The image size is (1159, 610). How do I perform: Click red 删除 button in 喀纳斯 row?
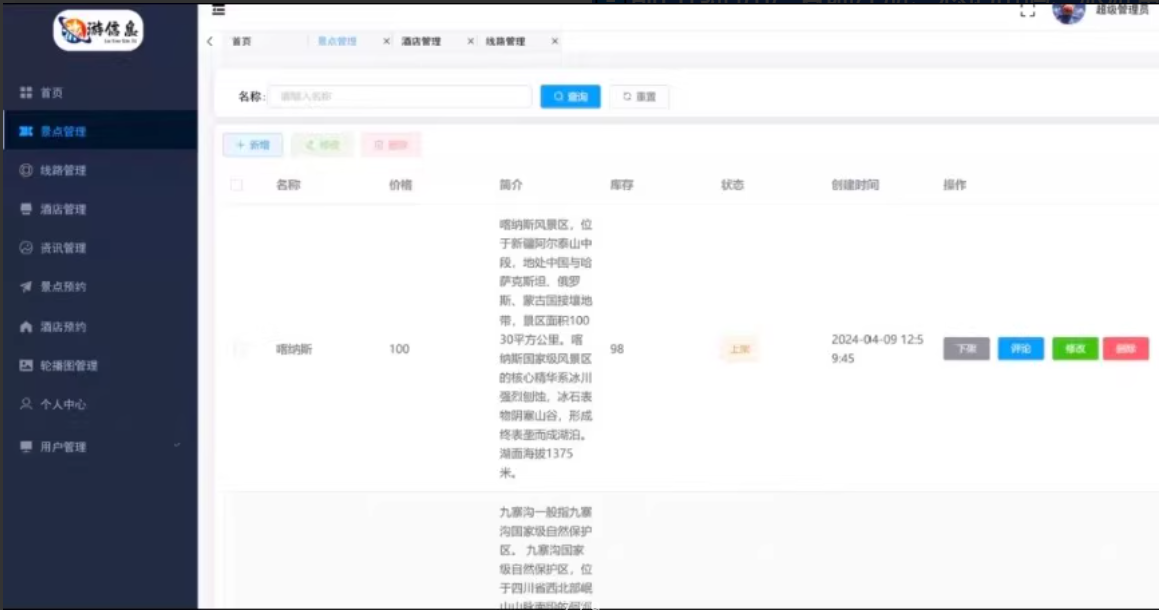pos(1126,349)
